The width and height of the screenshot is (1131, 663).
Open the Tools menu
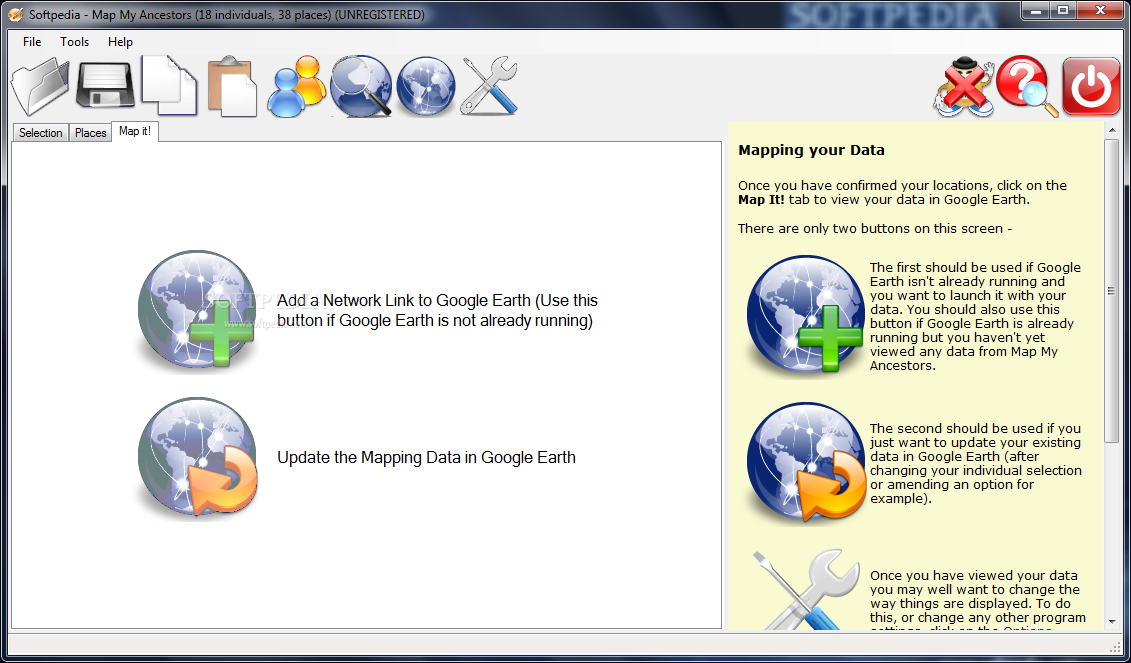(x=74, y=42)
